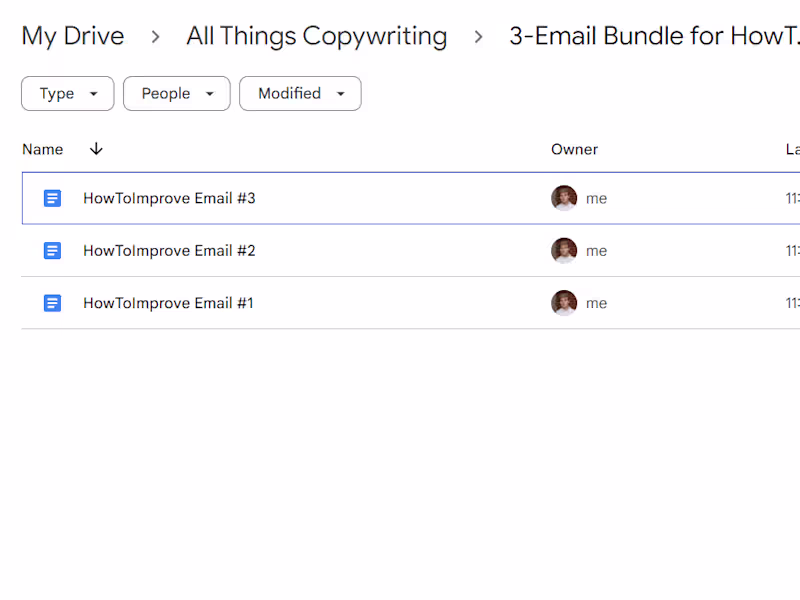Click the Google Docs icon for Email #1
This screenshot has height=600, width=800.
point(53,303)
